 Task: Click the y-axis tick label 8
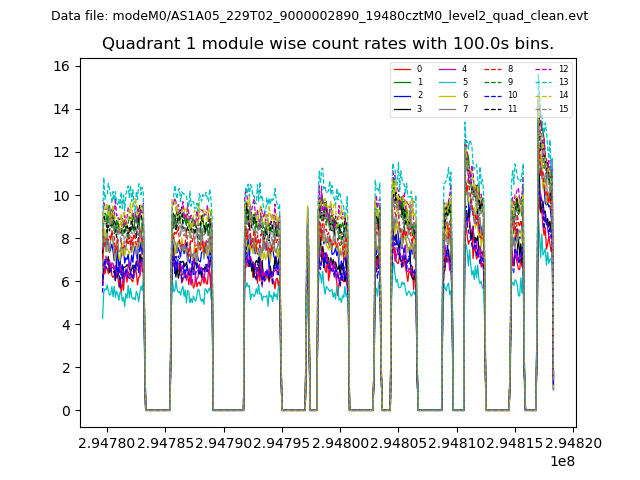(x=65, y=238)
